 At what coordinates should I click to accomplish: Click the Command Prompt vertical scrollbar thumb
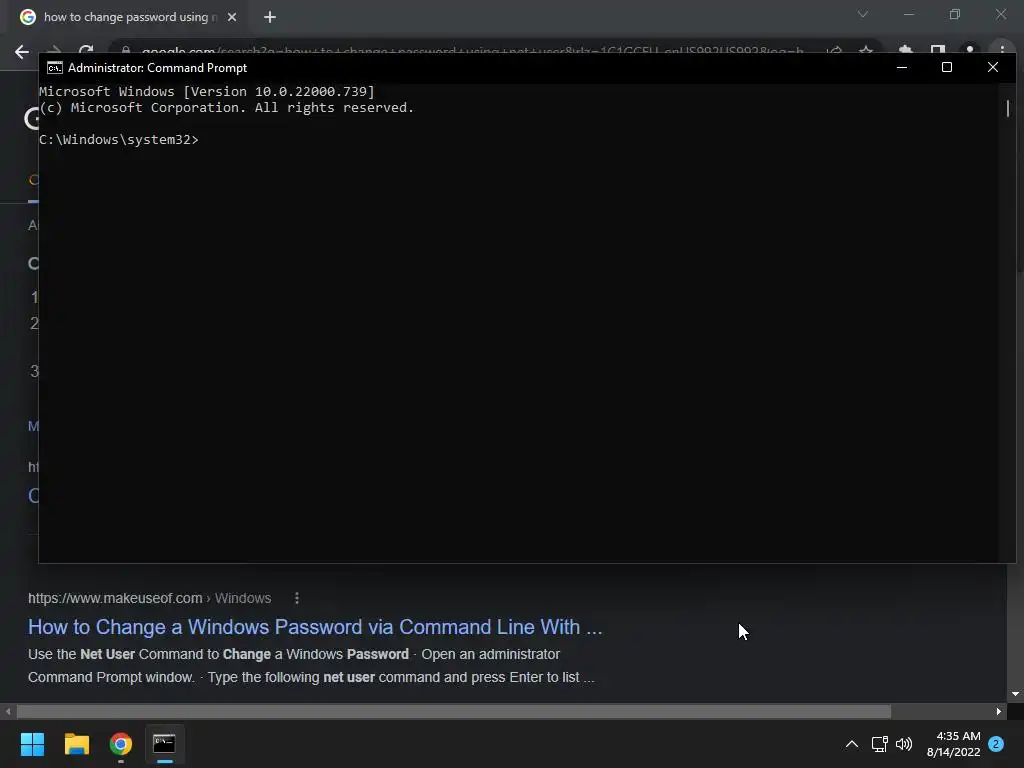tap(1008, 108)
